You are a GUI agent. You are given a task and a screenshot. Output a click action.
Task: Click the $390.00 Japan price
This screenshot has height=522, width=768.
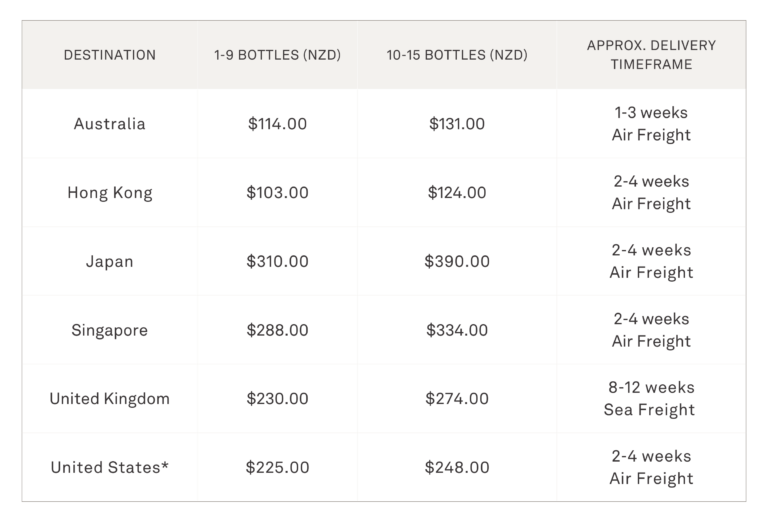click(457, 261)
